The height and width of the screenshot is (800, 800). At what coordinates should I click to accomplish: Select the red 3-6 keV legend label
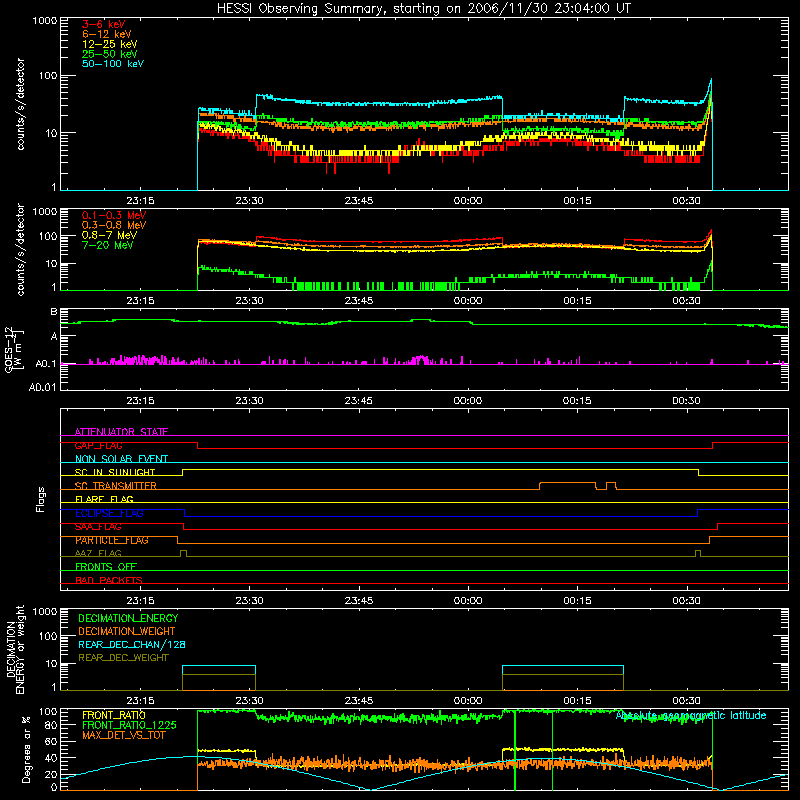pos(104,24)
